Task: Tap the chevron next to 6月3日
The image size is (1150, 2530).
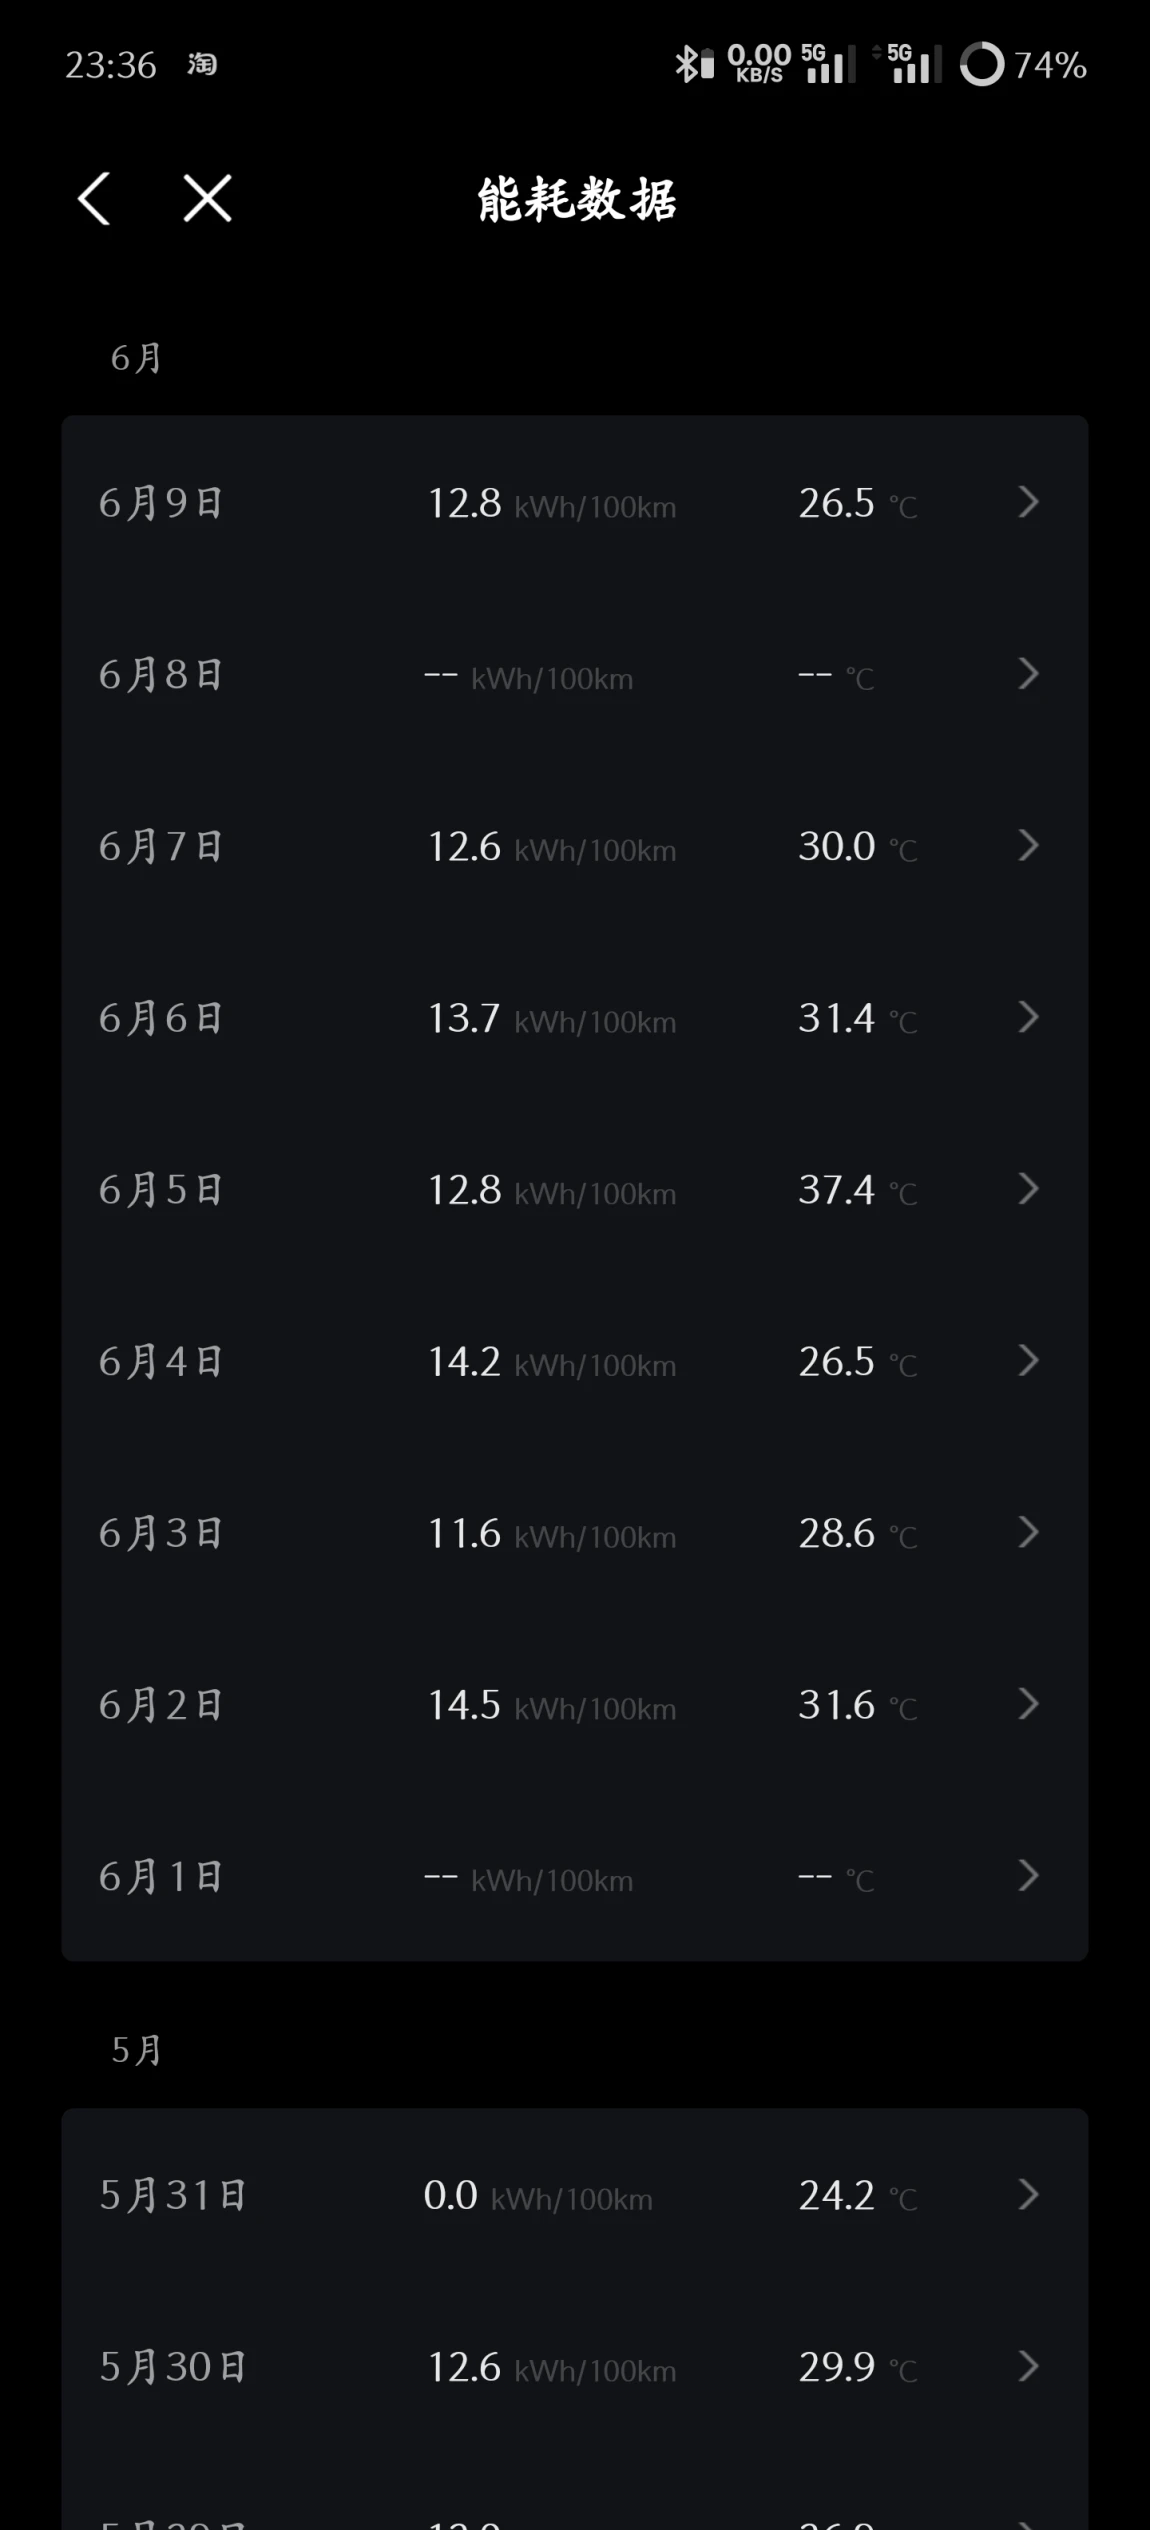Action: [1028, 1532]
